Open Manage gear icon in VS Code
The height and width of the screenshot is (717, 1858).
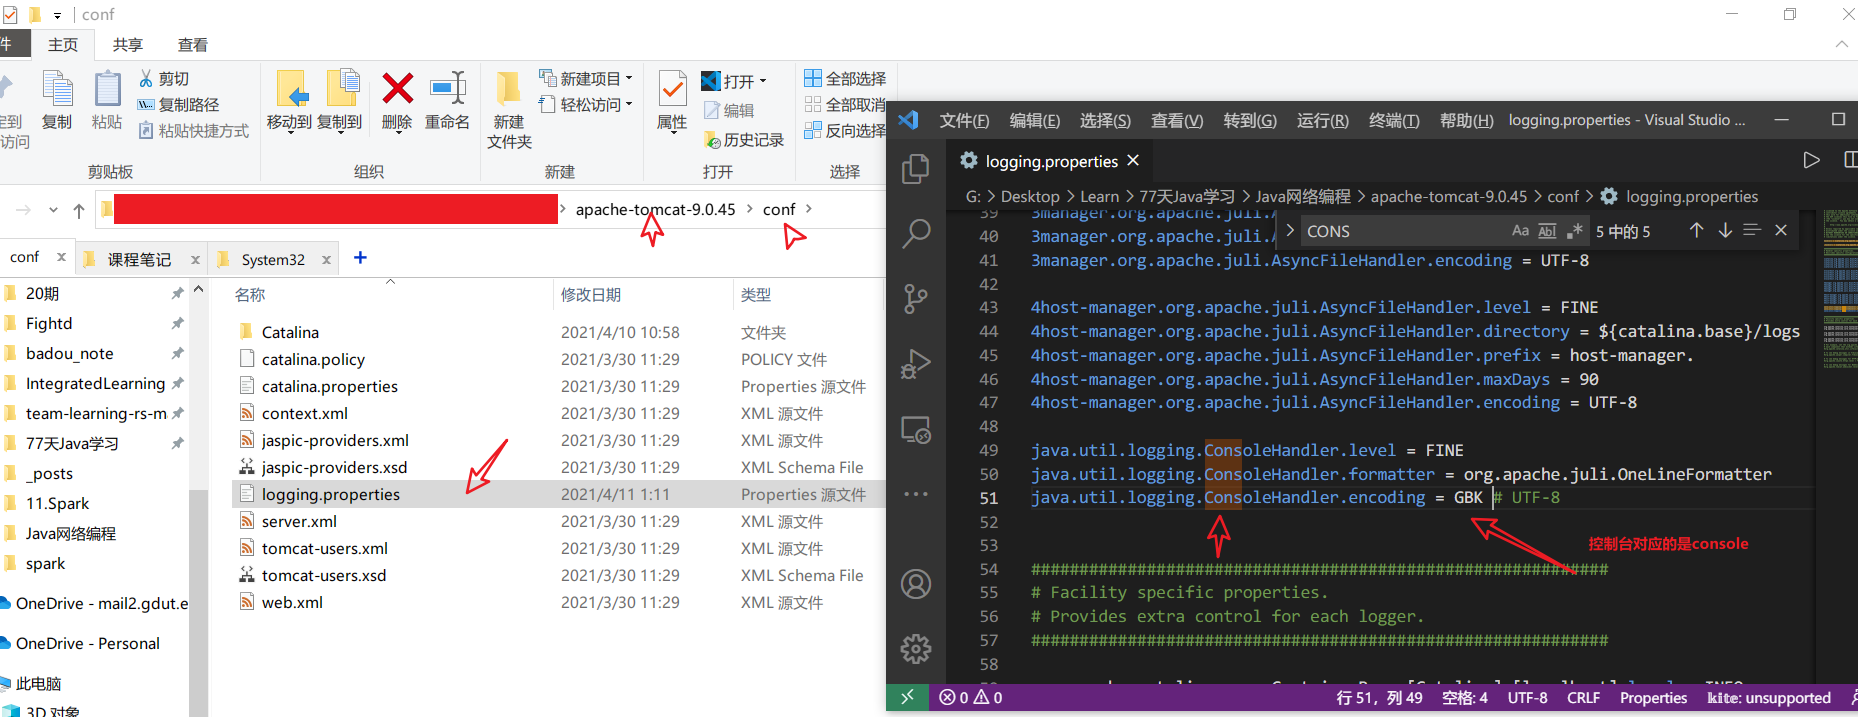coord(915,649)
